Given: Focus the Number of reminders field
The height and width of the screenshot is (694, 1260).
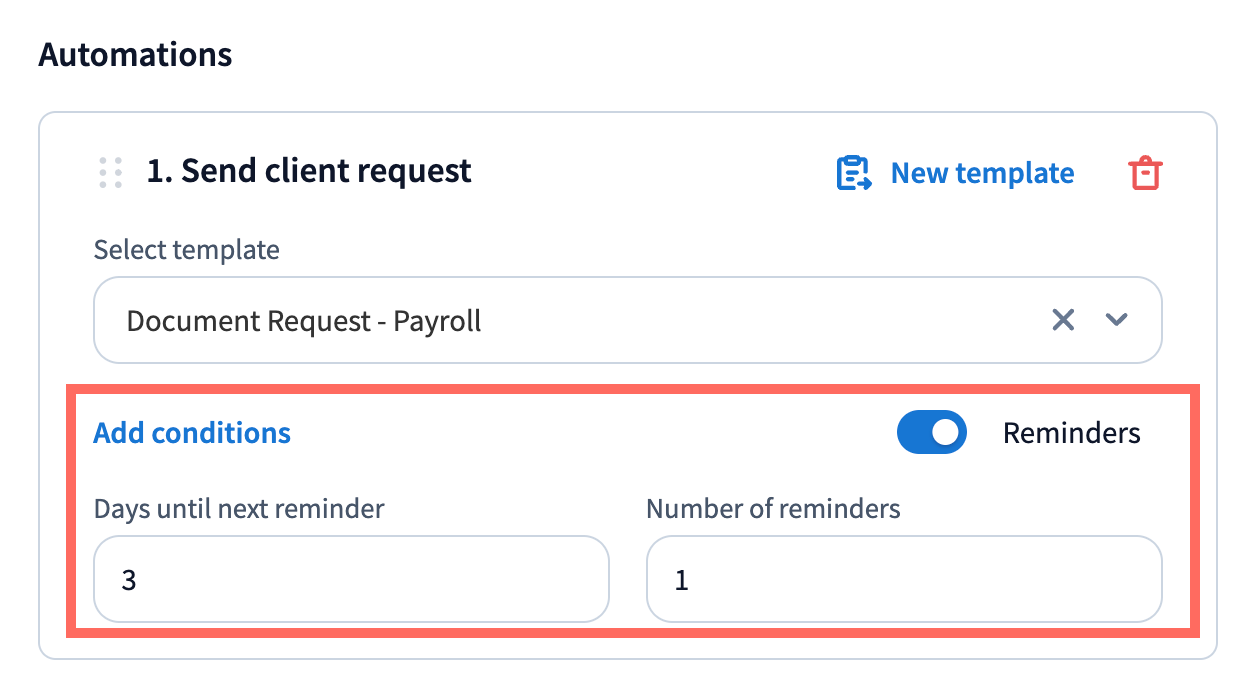Looking at the screenshot, I should coord(904,579).
